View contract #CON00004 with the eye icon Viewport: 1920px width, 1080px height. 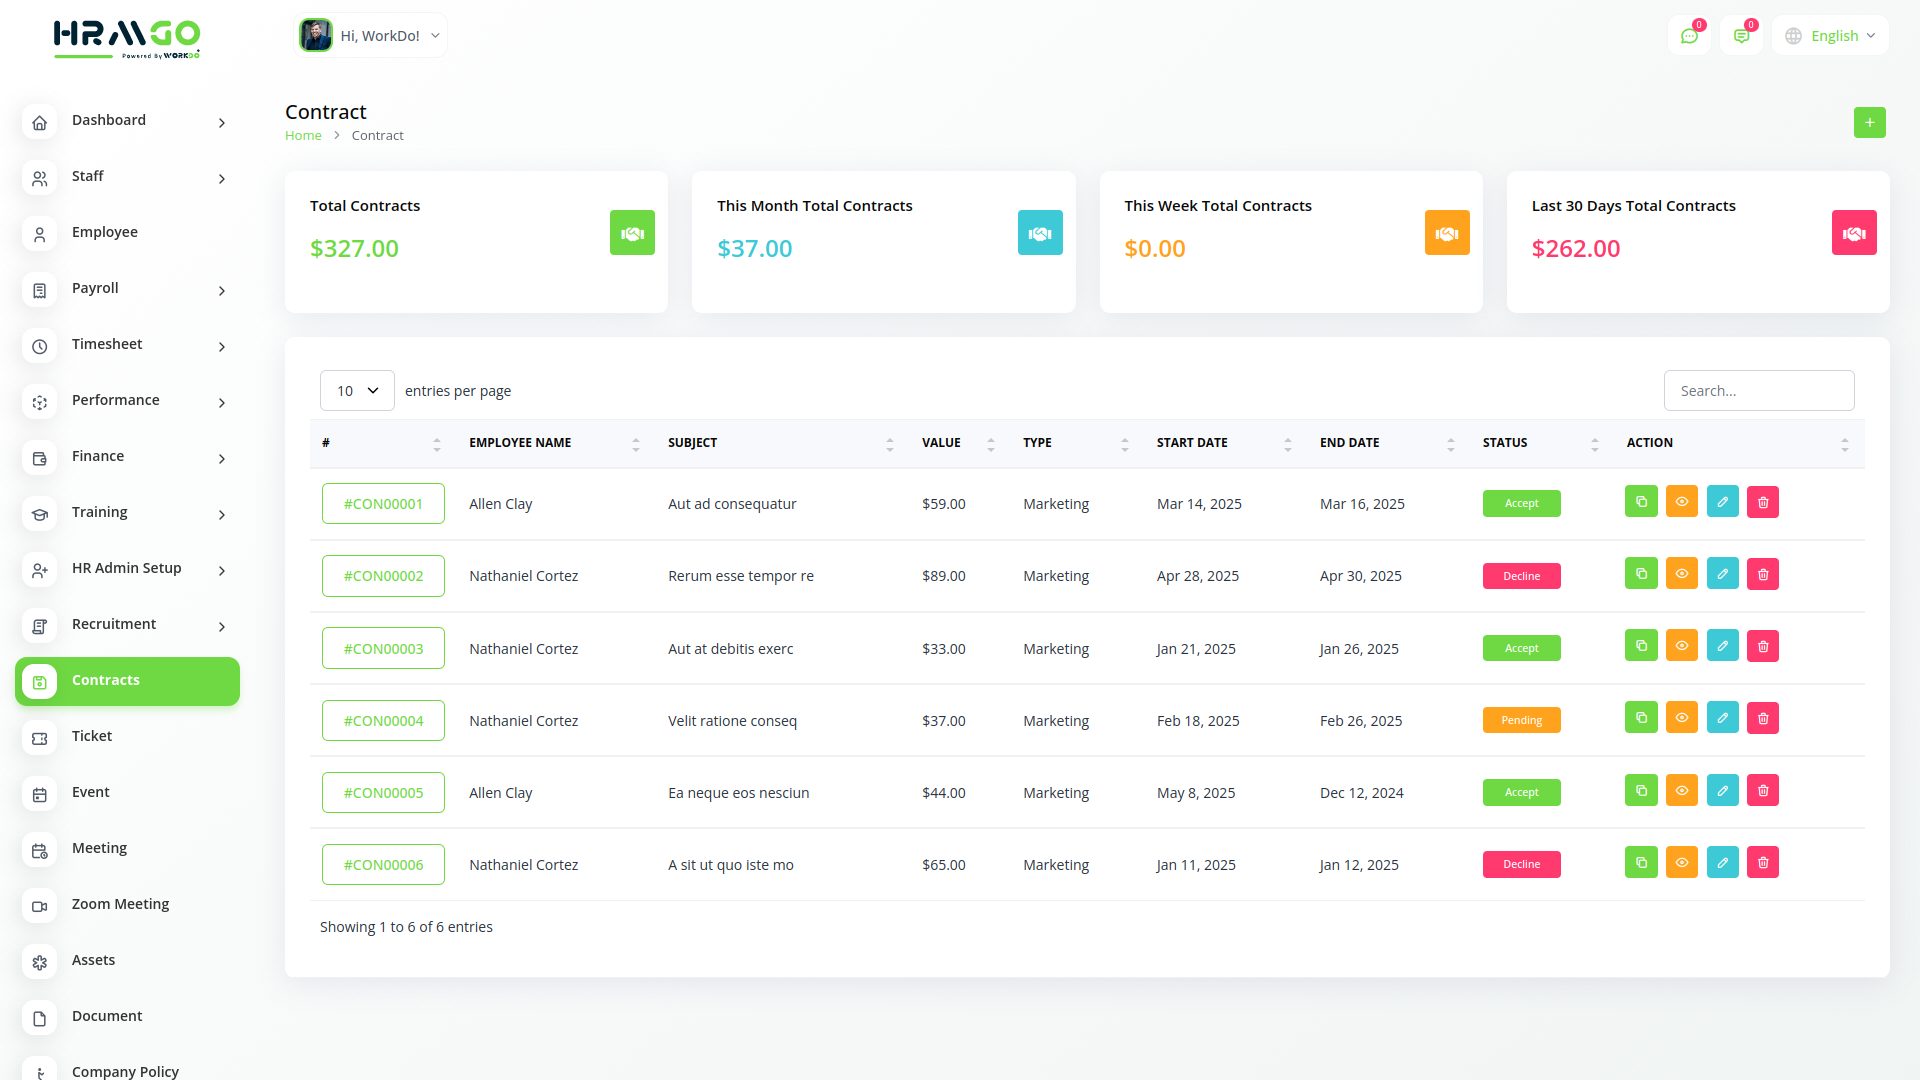(1682, 718)
